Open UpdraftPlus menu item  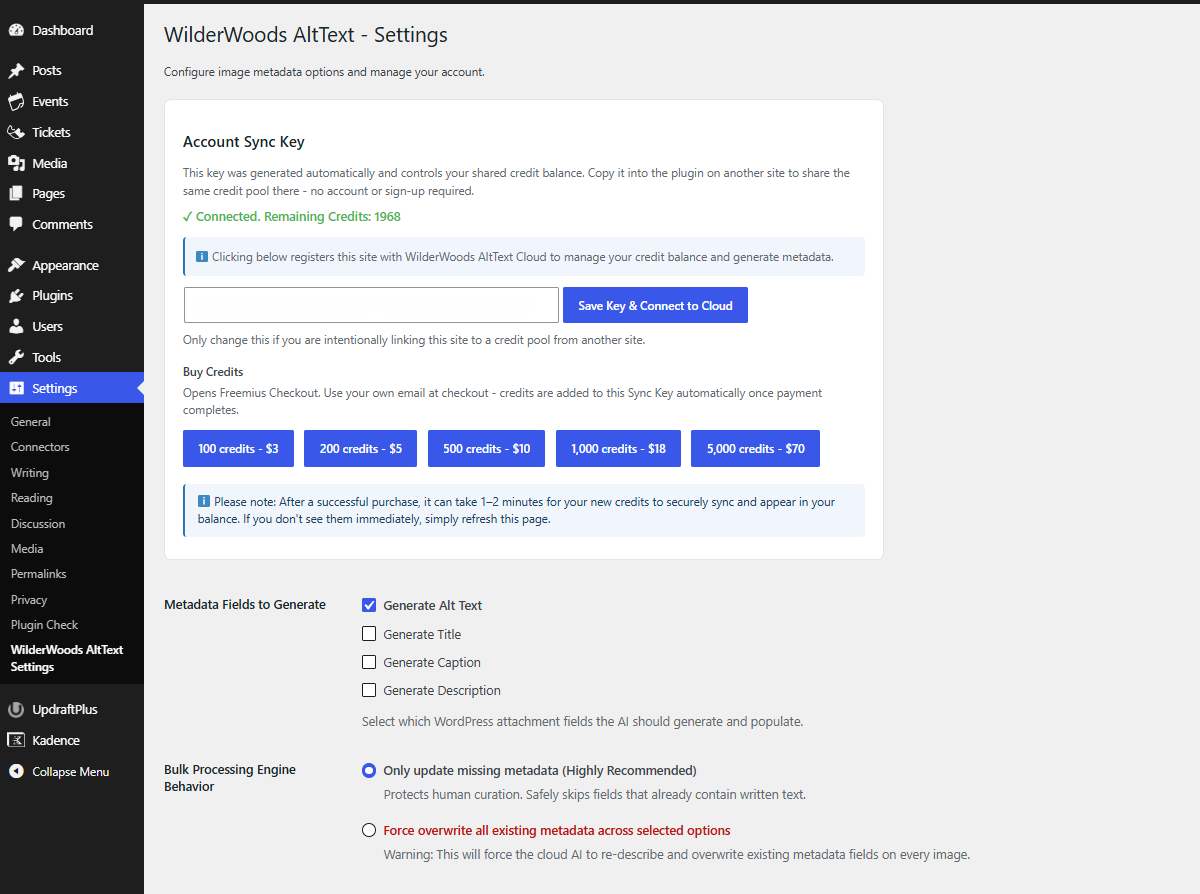click(x=72, y=710)
